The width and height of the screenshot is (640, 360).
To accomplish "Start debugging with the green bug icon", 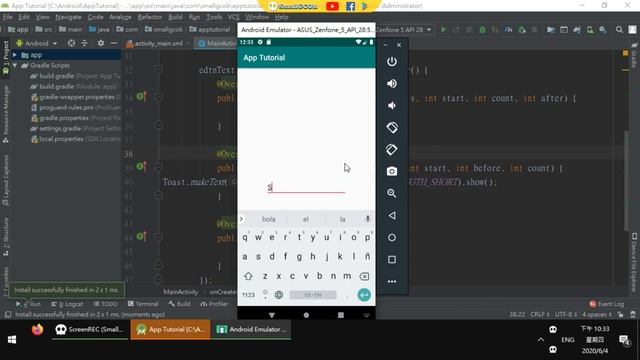I will [x=482, y=30].
